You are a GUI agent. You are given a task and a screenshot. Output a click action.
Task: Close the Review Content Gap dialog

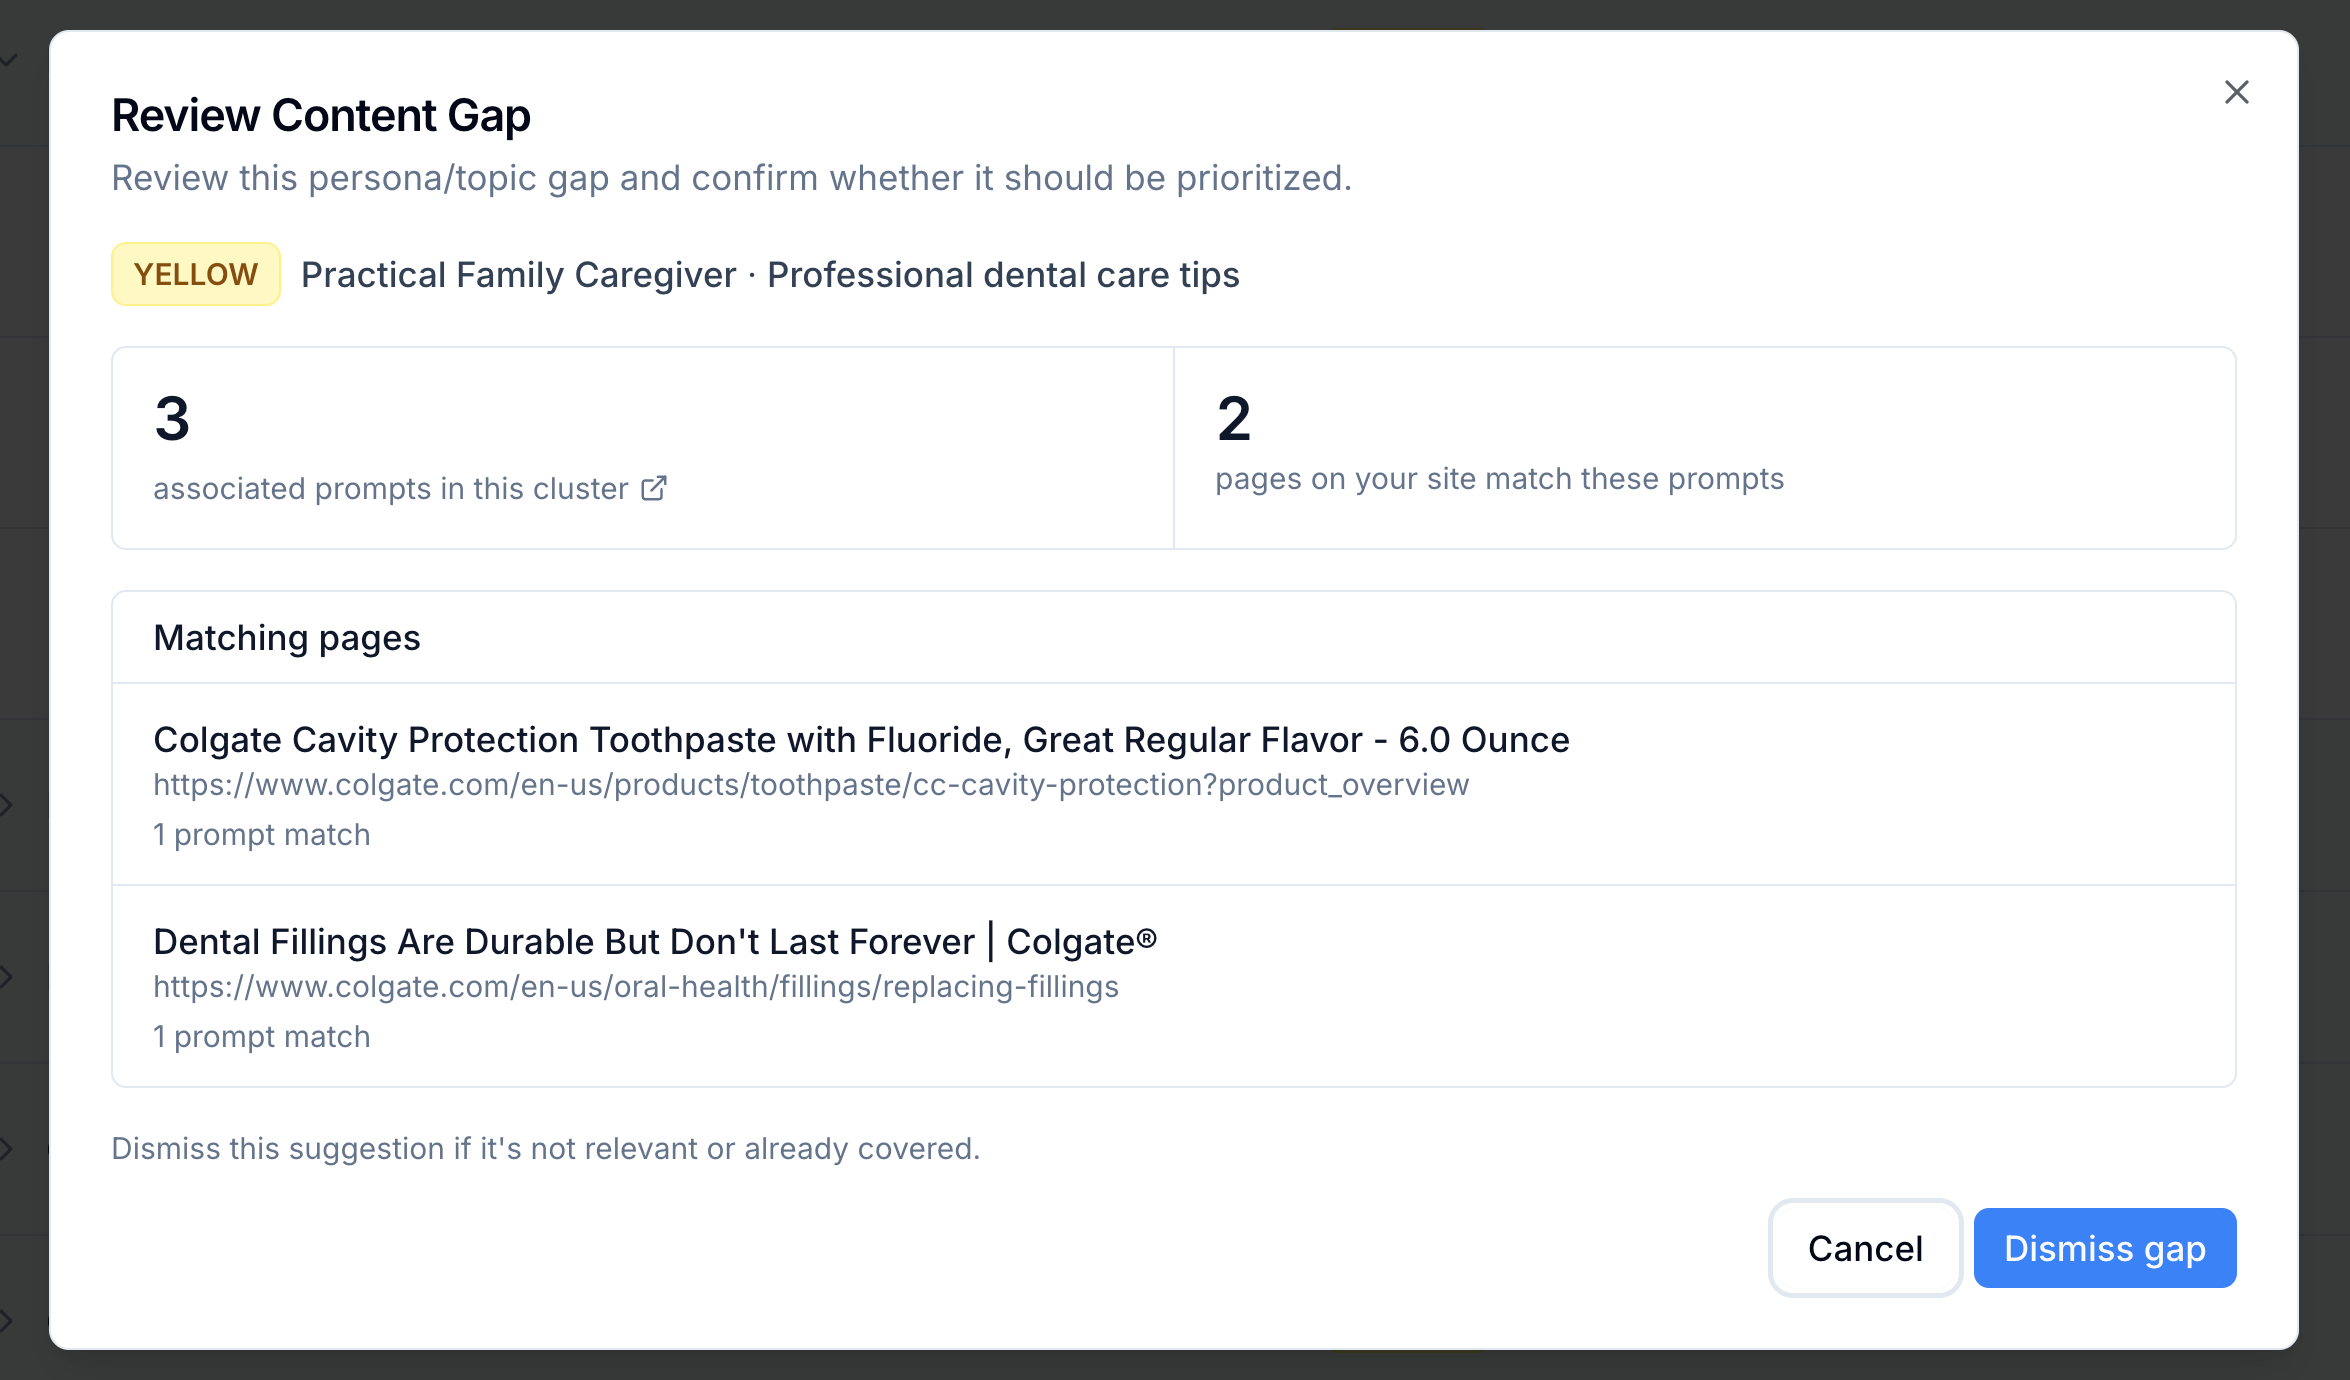click(x=2236, y=92)
